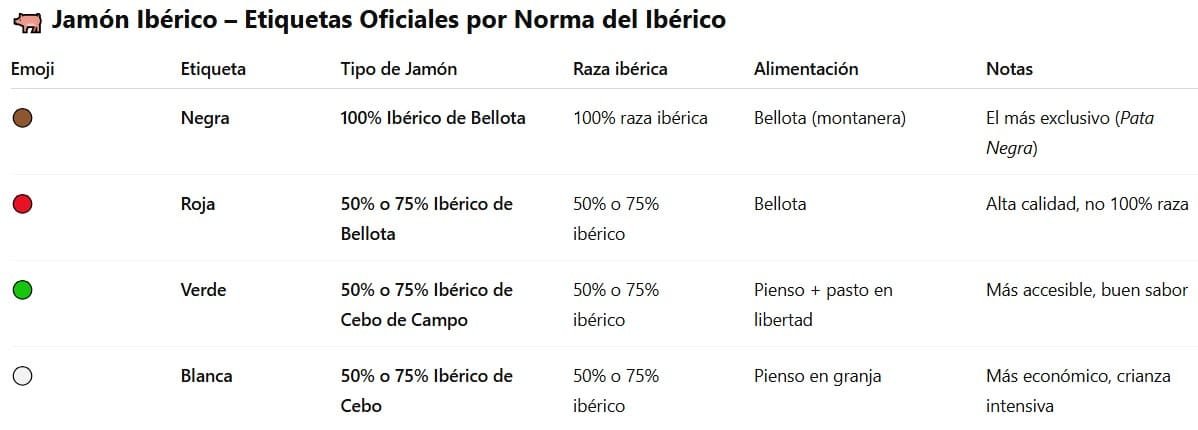Click the 'Más accesible, buen sabor' note

tap(1084, 290)
